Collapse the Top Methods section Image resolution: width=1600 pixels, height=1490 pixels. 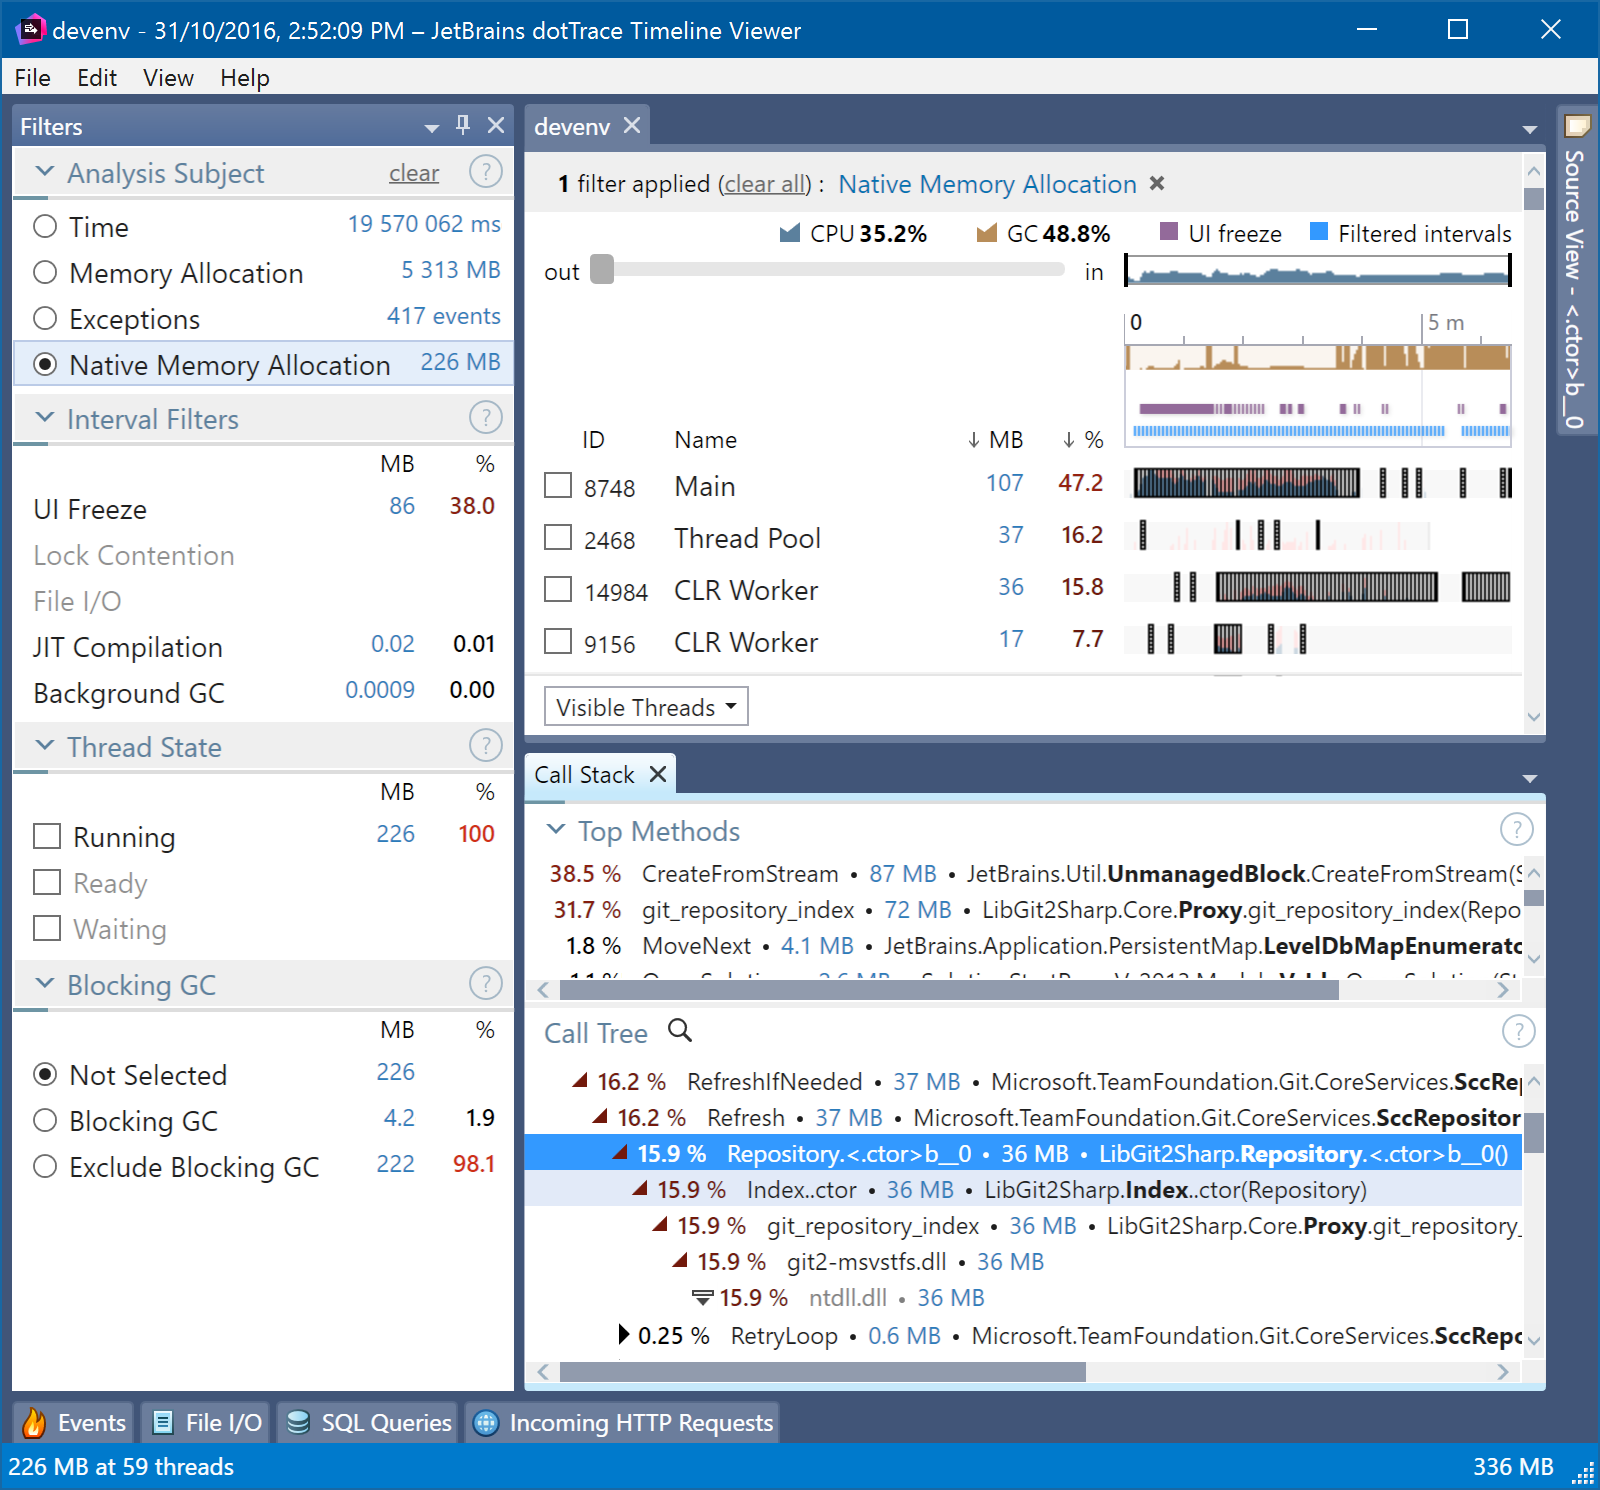[556, 830]
